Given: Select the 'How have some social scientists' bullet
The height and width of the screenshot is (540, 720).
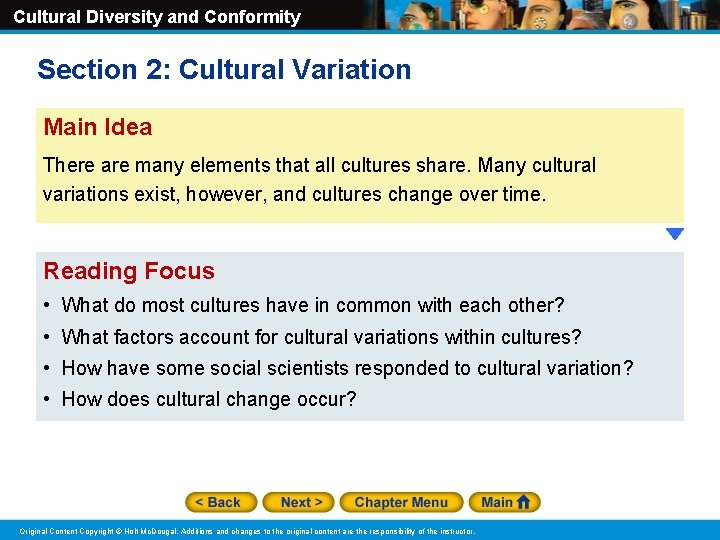Looking at the screenshot, I should click(348, 368).
